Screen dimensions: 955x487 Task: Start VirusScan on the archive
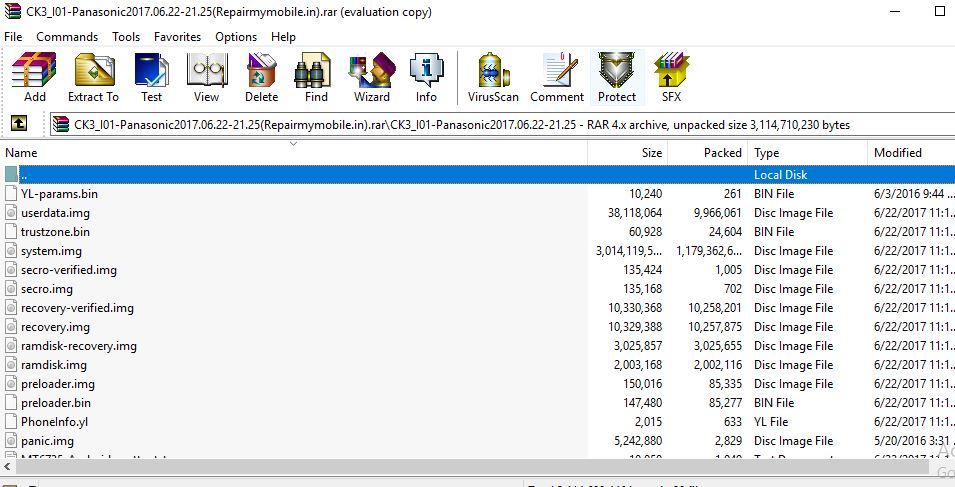pos(493,78)
